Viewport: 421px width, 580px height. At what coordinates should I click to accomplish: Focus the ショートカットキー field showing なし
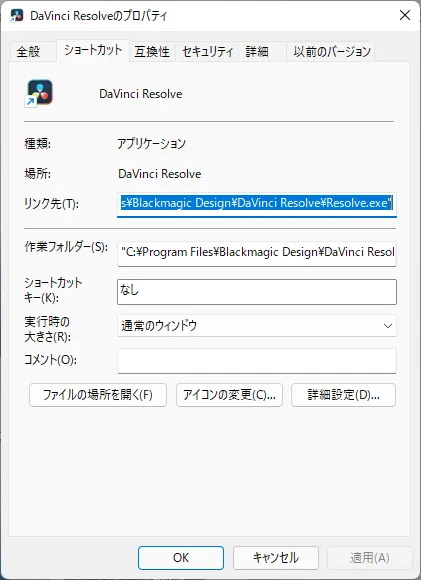pos(257,292)
